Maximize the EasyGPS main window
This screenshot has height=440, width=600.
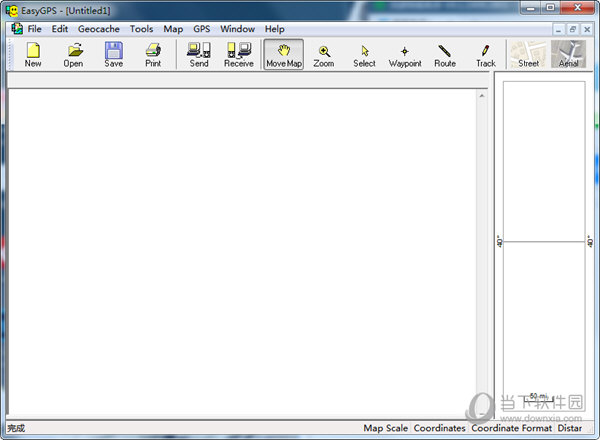click(550, 8)
